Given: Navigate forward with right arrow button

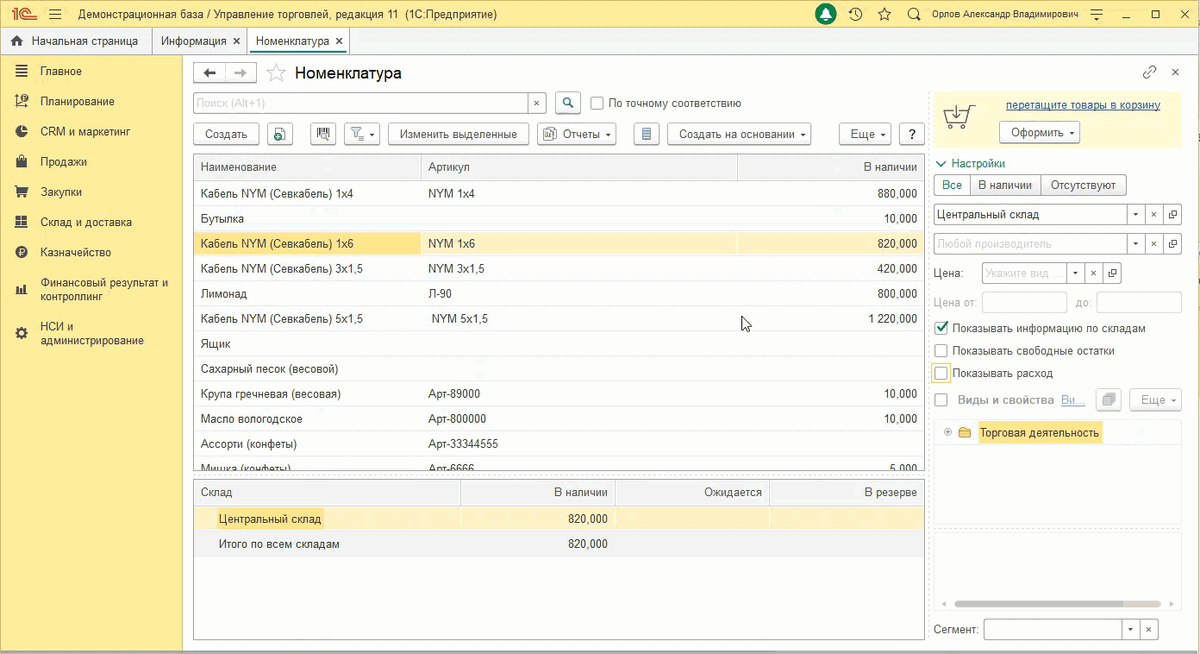Looking at the screenshot, I should click(x=241, y=73).
